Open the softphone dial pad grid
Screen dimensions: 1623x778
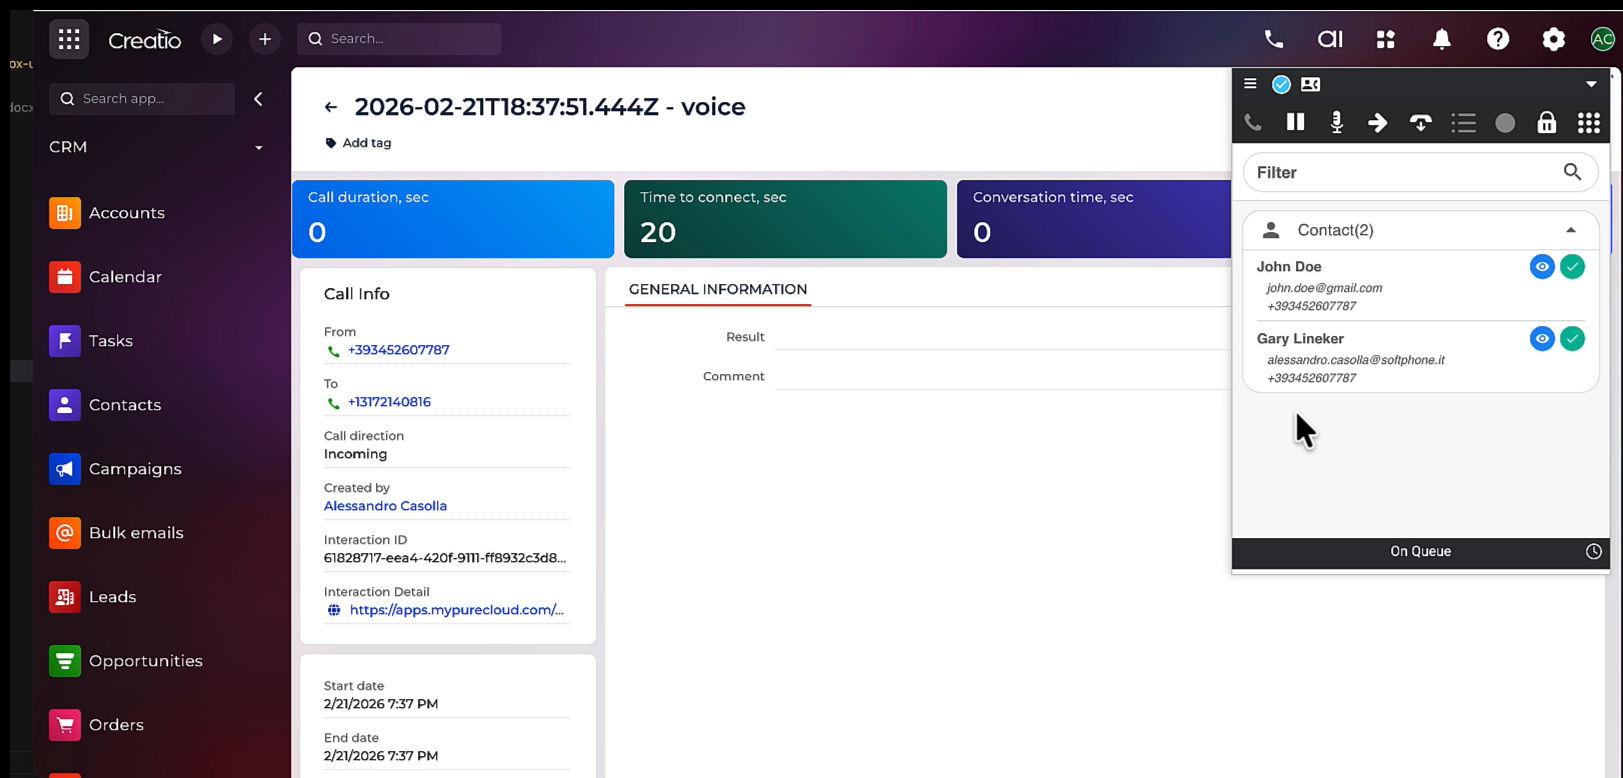point(1589,122)
